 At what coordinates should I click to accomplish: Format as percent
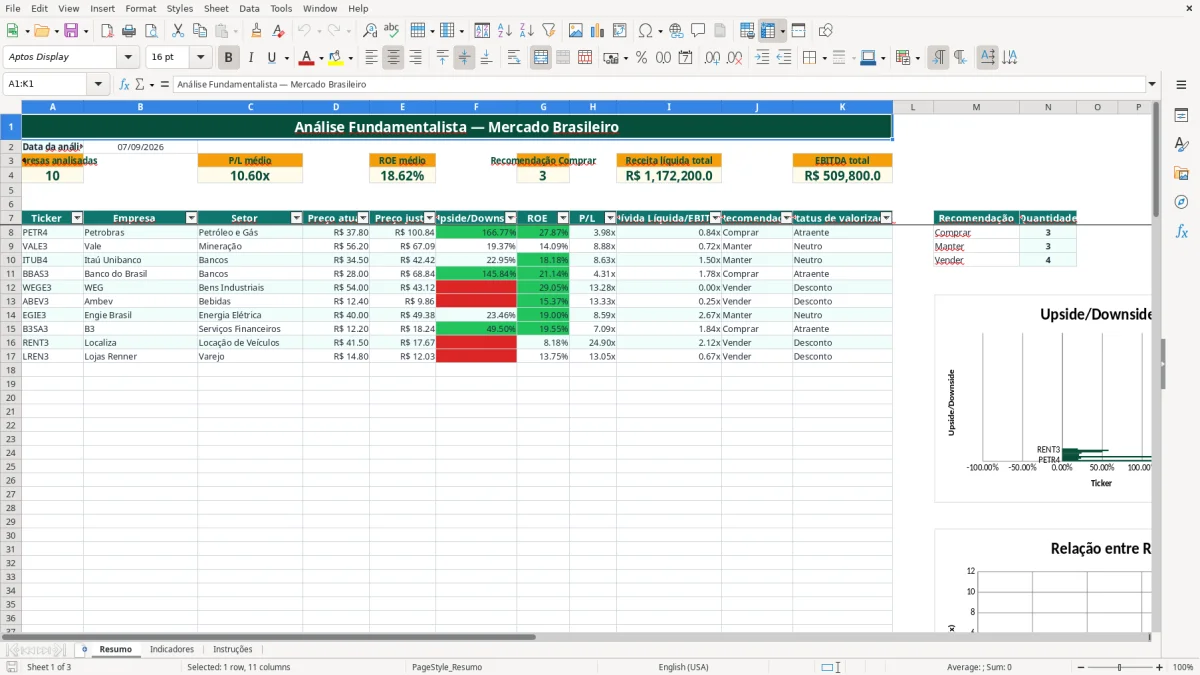(641, 58)
